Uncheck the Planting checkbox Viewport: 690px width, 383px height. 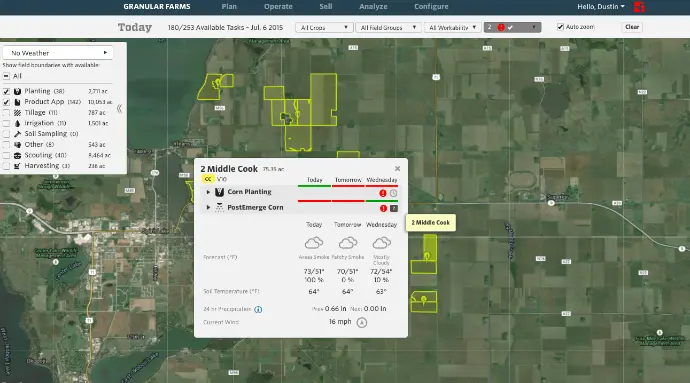(x=6, y=92)
